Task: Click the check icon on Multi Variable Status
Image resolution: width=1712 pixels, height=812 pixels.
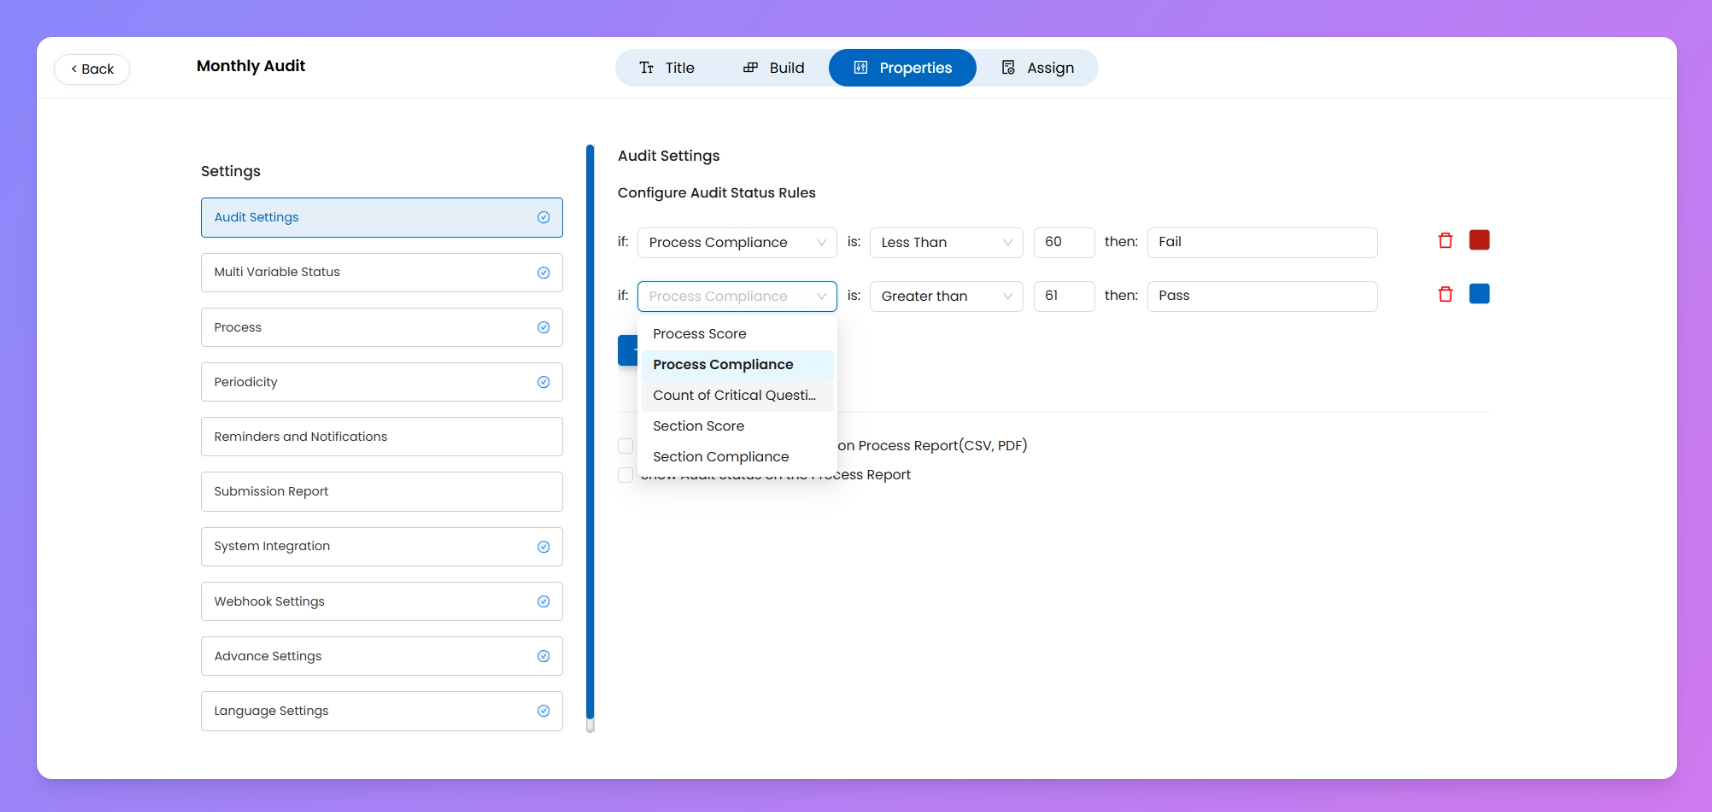Action: (543, 272)
